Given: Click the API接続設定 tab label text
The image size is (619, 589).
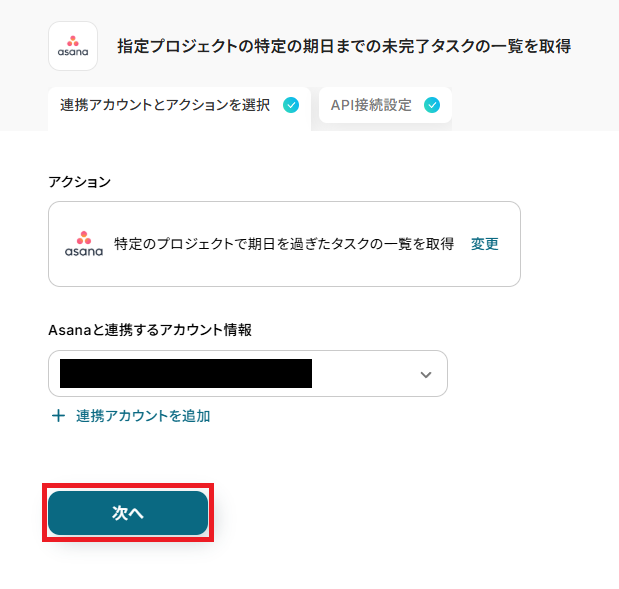Looking at the screenshot, I should (x=371, y=105).
